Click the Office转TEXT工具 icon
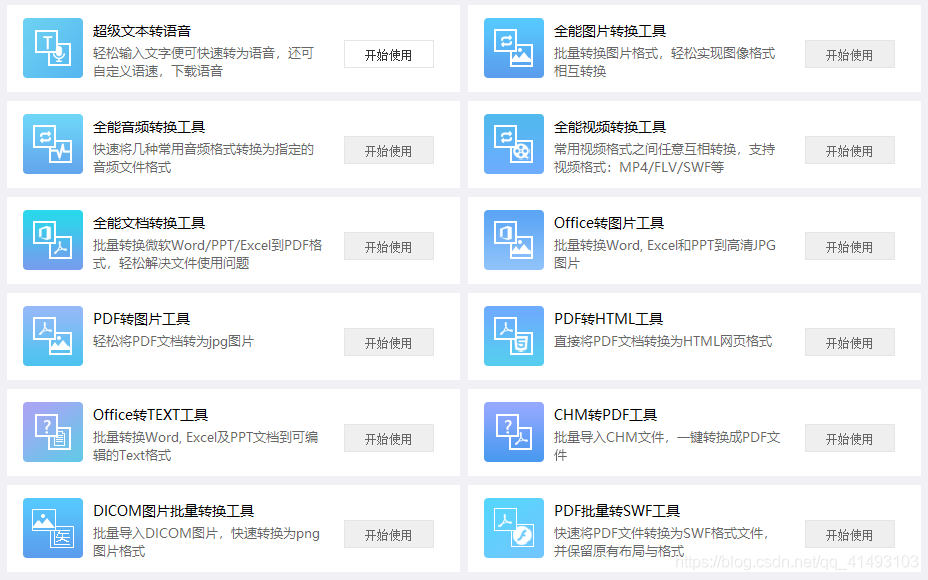The width and height of the screenshot is (928, 580). (x=53, y=432)
